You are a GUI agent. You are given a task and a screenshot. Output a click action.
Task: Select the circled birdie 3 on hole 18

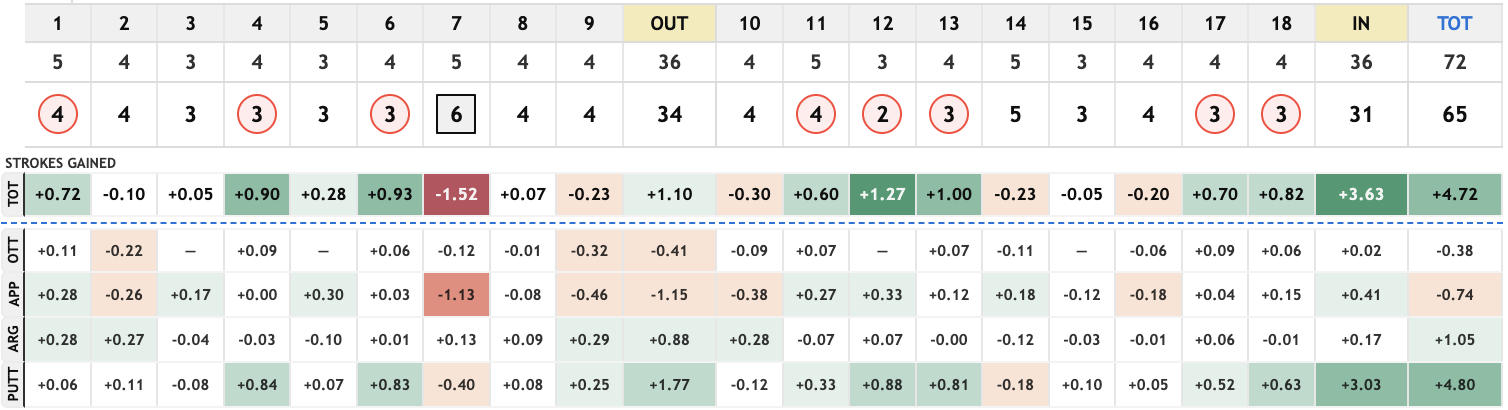1280,115
